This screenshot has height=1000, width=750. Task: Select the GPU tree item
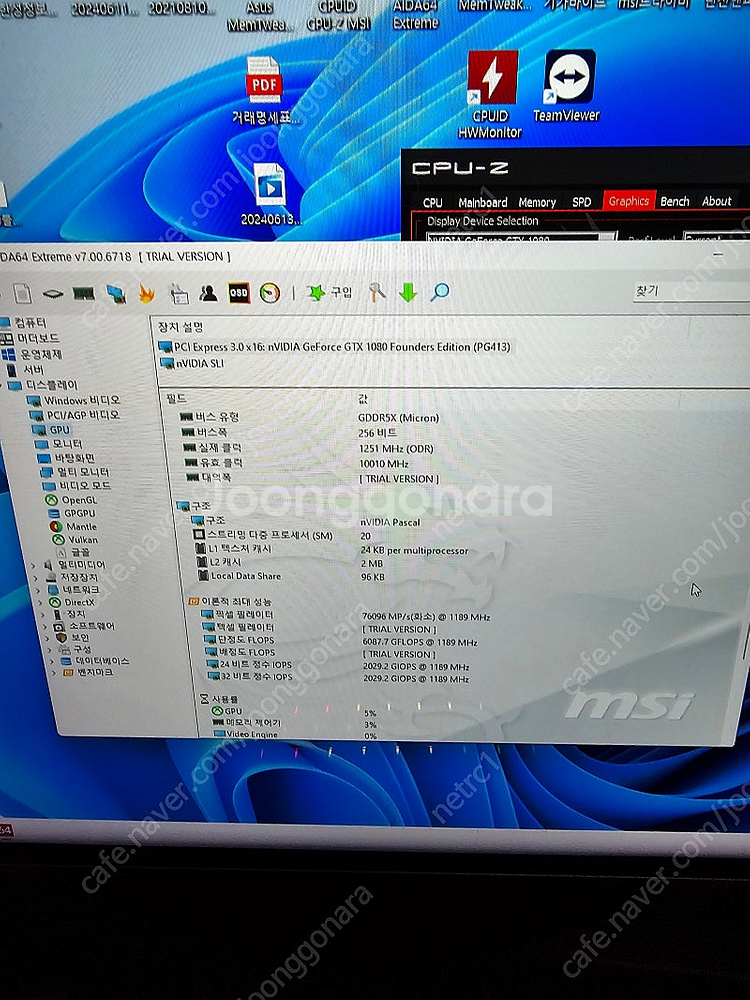(52, 430)
